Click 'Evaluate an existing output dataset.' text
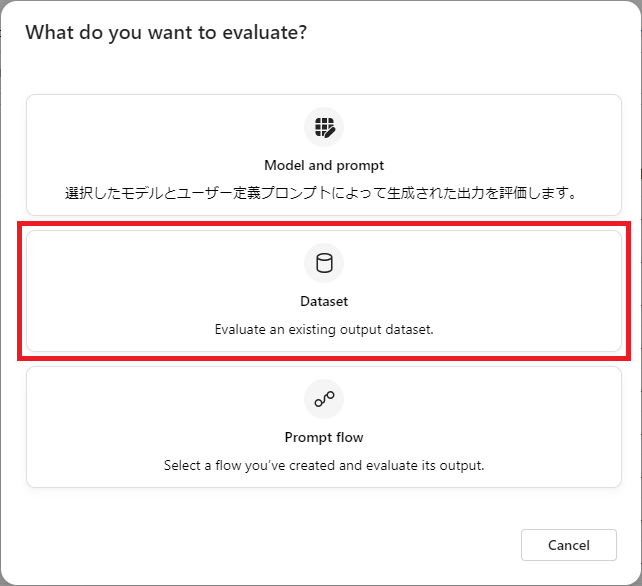This screenshot has height=586, width=642. click(x=324, y=330)
